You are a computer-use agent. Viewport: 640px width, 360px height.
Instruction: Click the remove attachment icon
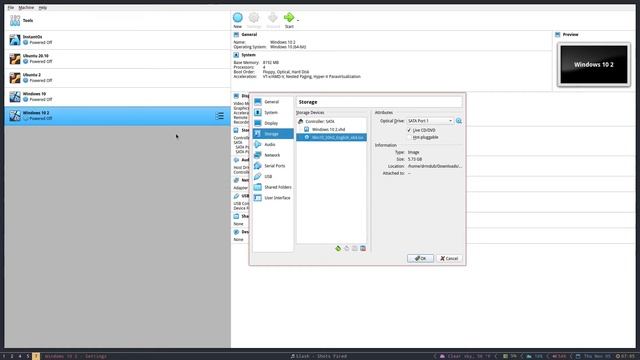(363, 248)
